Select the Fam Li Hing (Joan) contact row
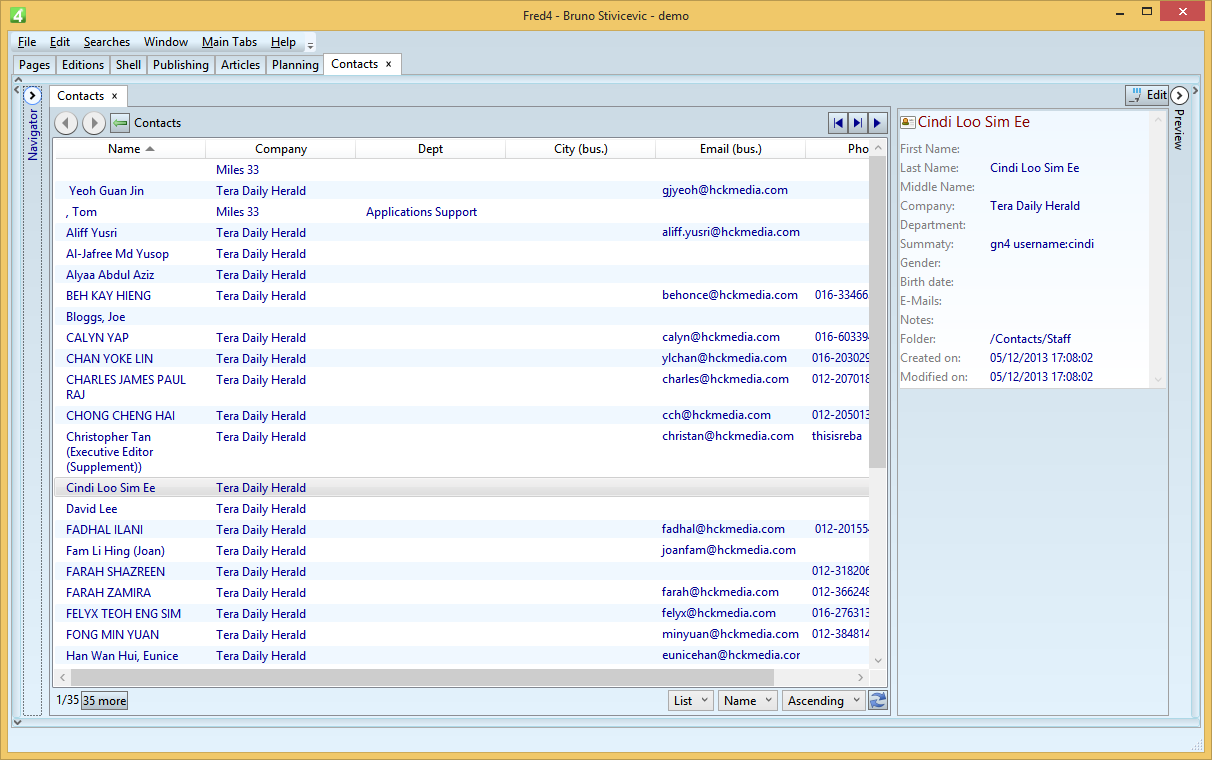This screenshot has width=1212, height=760. pos(462,551)
